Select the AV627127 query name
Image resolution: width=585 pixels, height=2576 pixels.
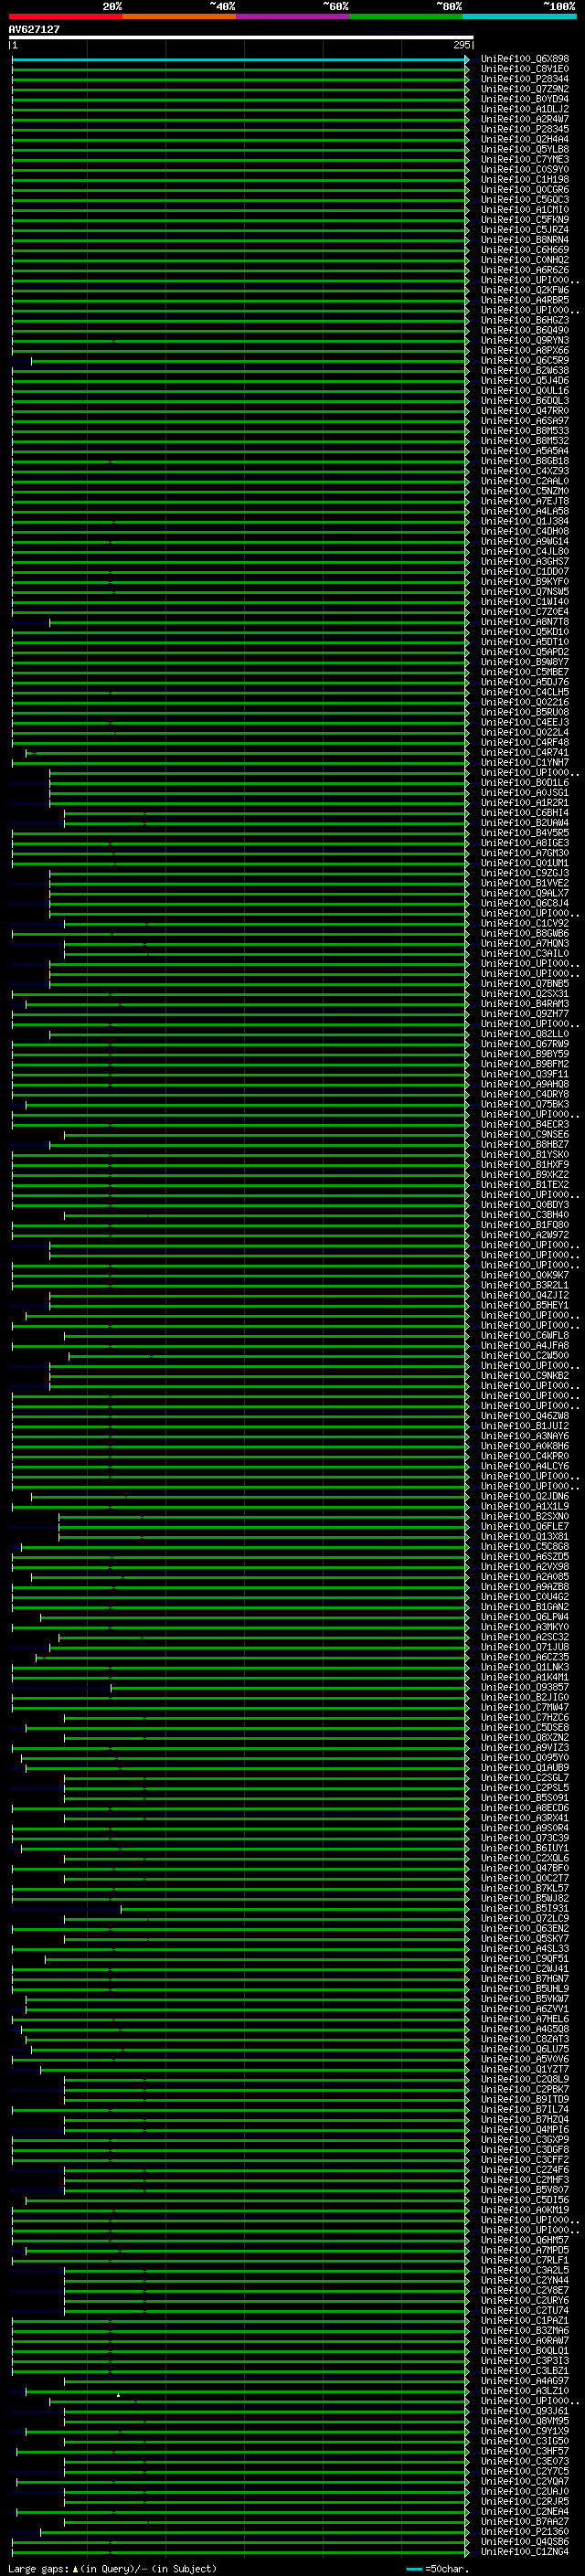34,29
